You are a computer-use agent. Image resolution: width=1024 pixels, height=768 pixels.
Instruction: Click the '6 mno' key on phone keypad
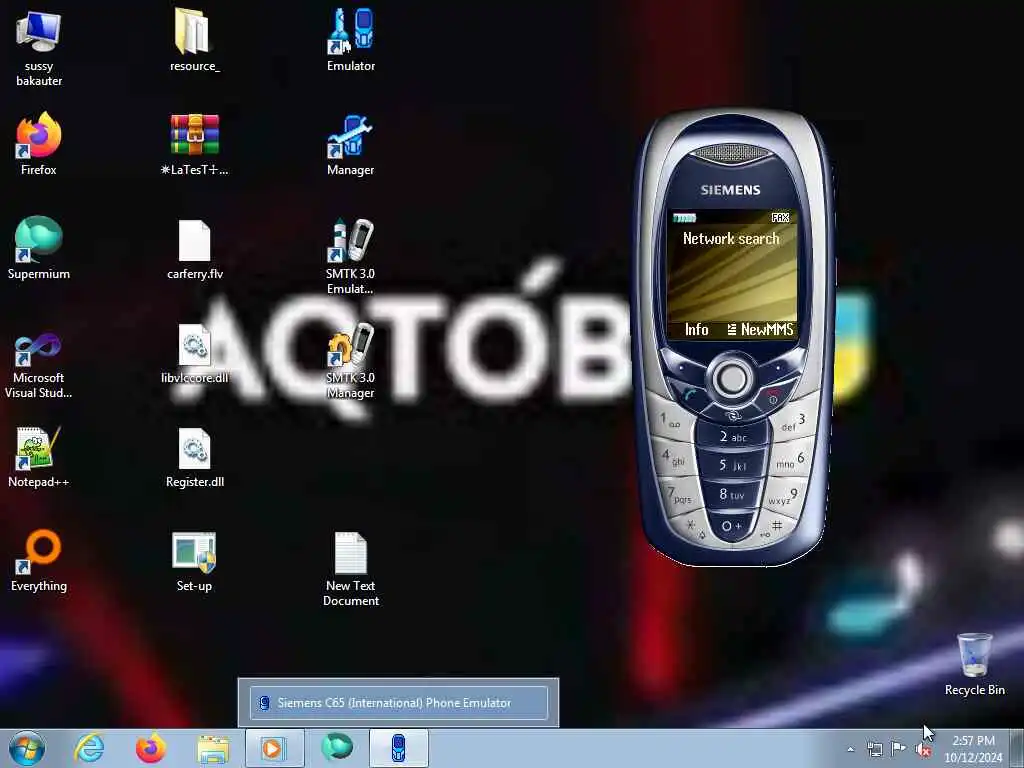[790, 461]
